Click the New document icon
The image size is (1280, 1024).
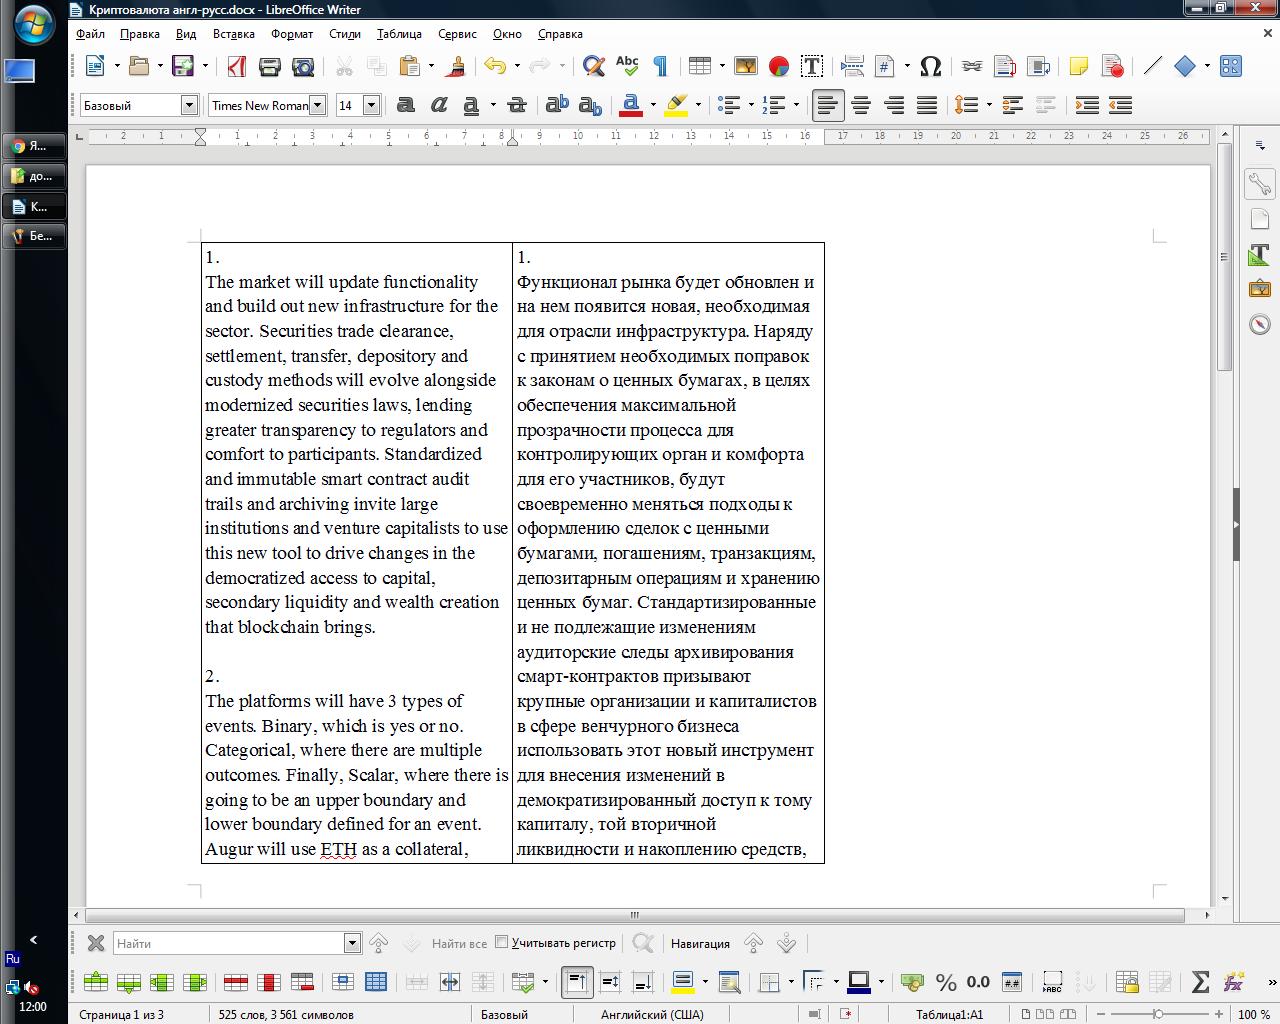tap(95, 66)
